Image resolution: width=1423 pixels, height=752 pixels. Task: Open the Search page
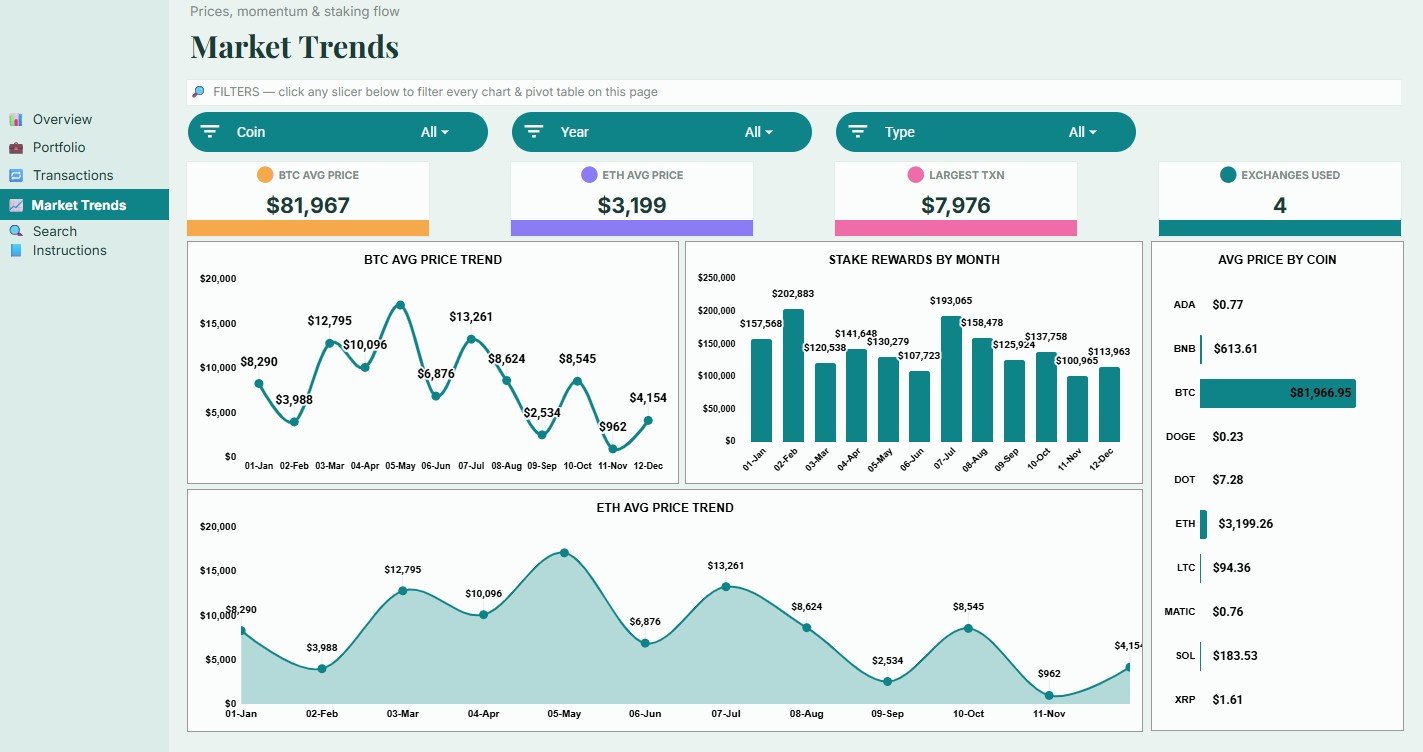55,231
